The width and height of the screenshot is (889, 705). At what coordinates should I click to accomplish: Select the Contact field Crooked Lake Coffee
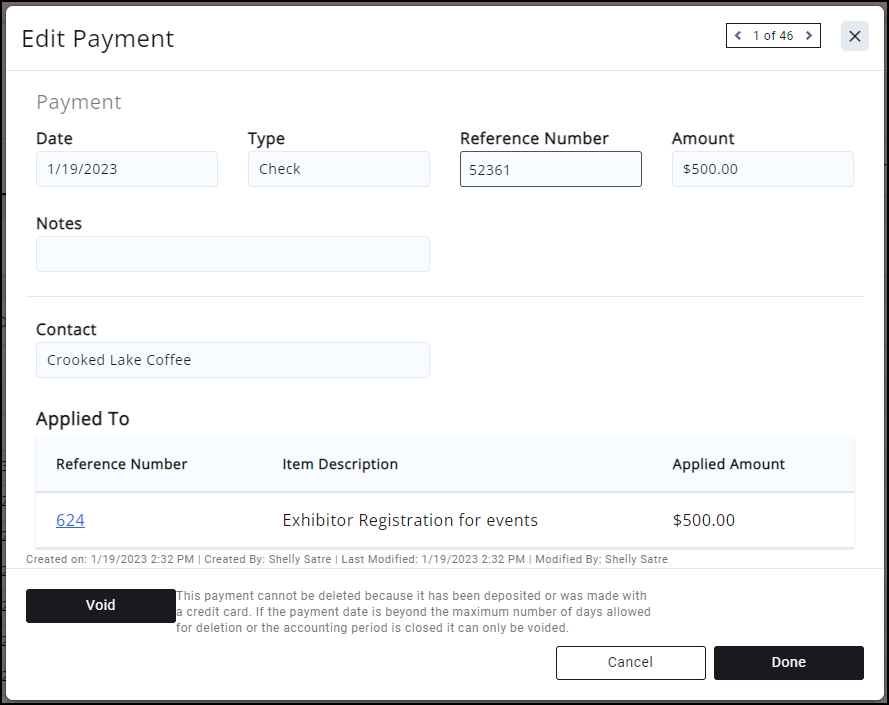(x=232, y=360)
